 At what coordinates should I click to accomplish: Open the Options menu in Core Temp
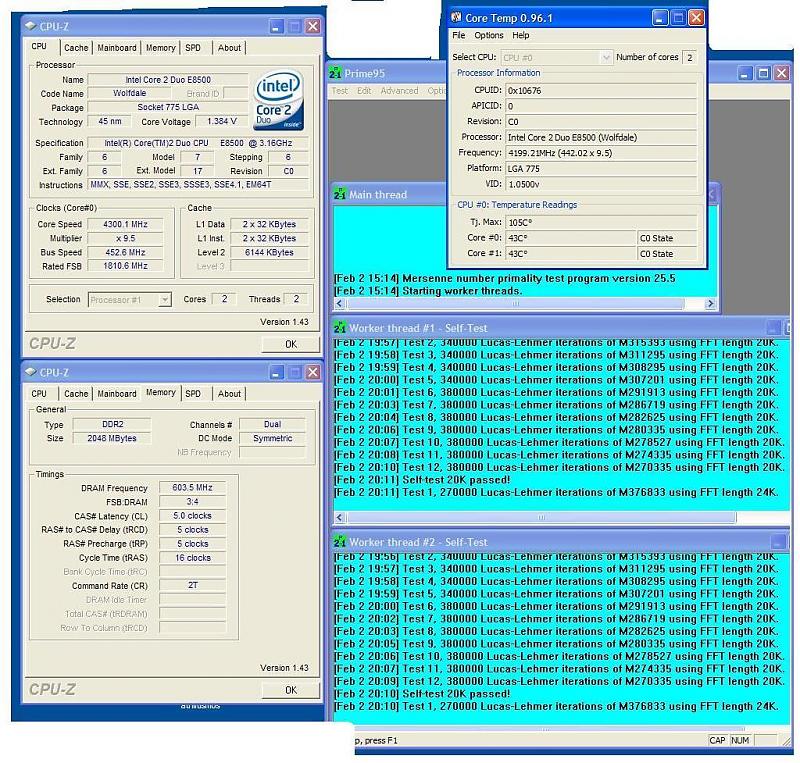(x=489, y=35)
